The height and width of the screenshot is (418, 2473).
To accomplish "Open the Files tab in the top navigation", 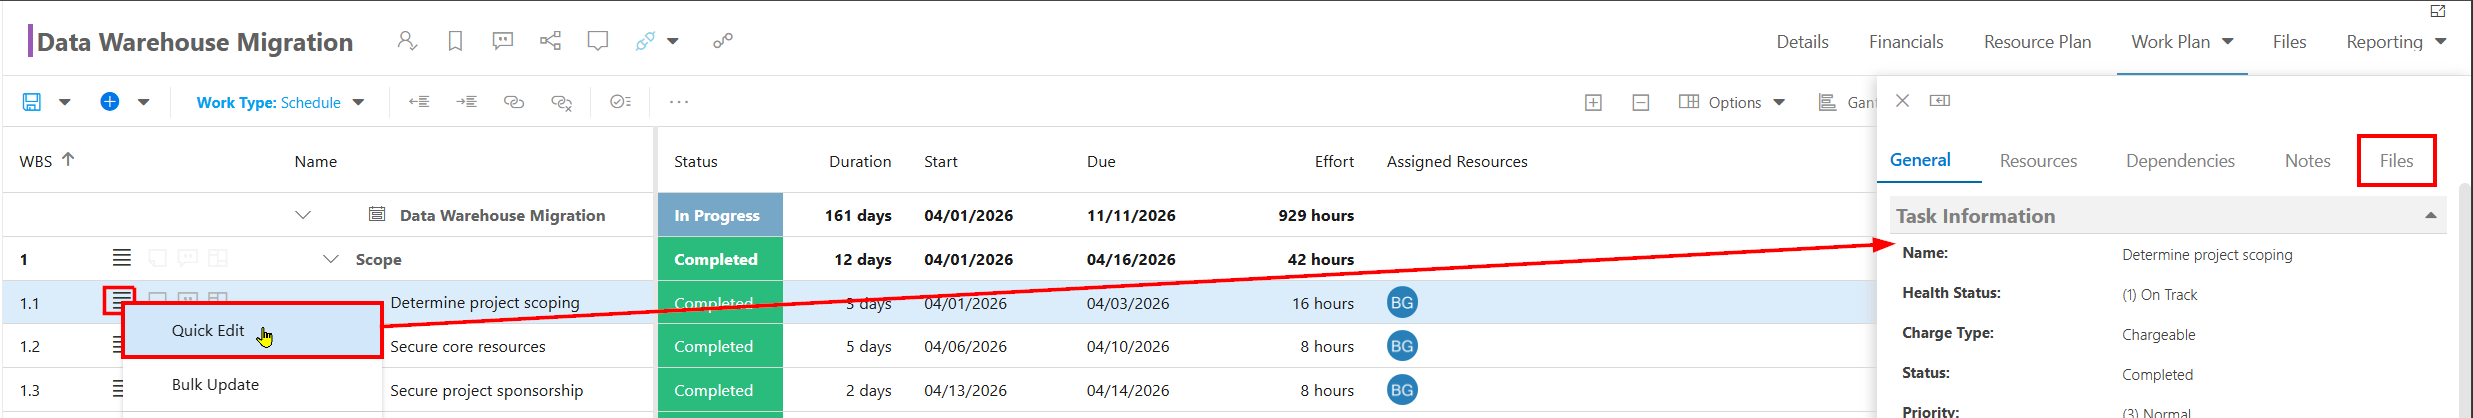I will pos(2289,42).
